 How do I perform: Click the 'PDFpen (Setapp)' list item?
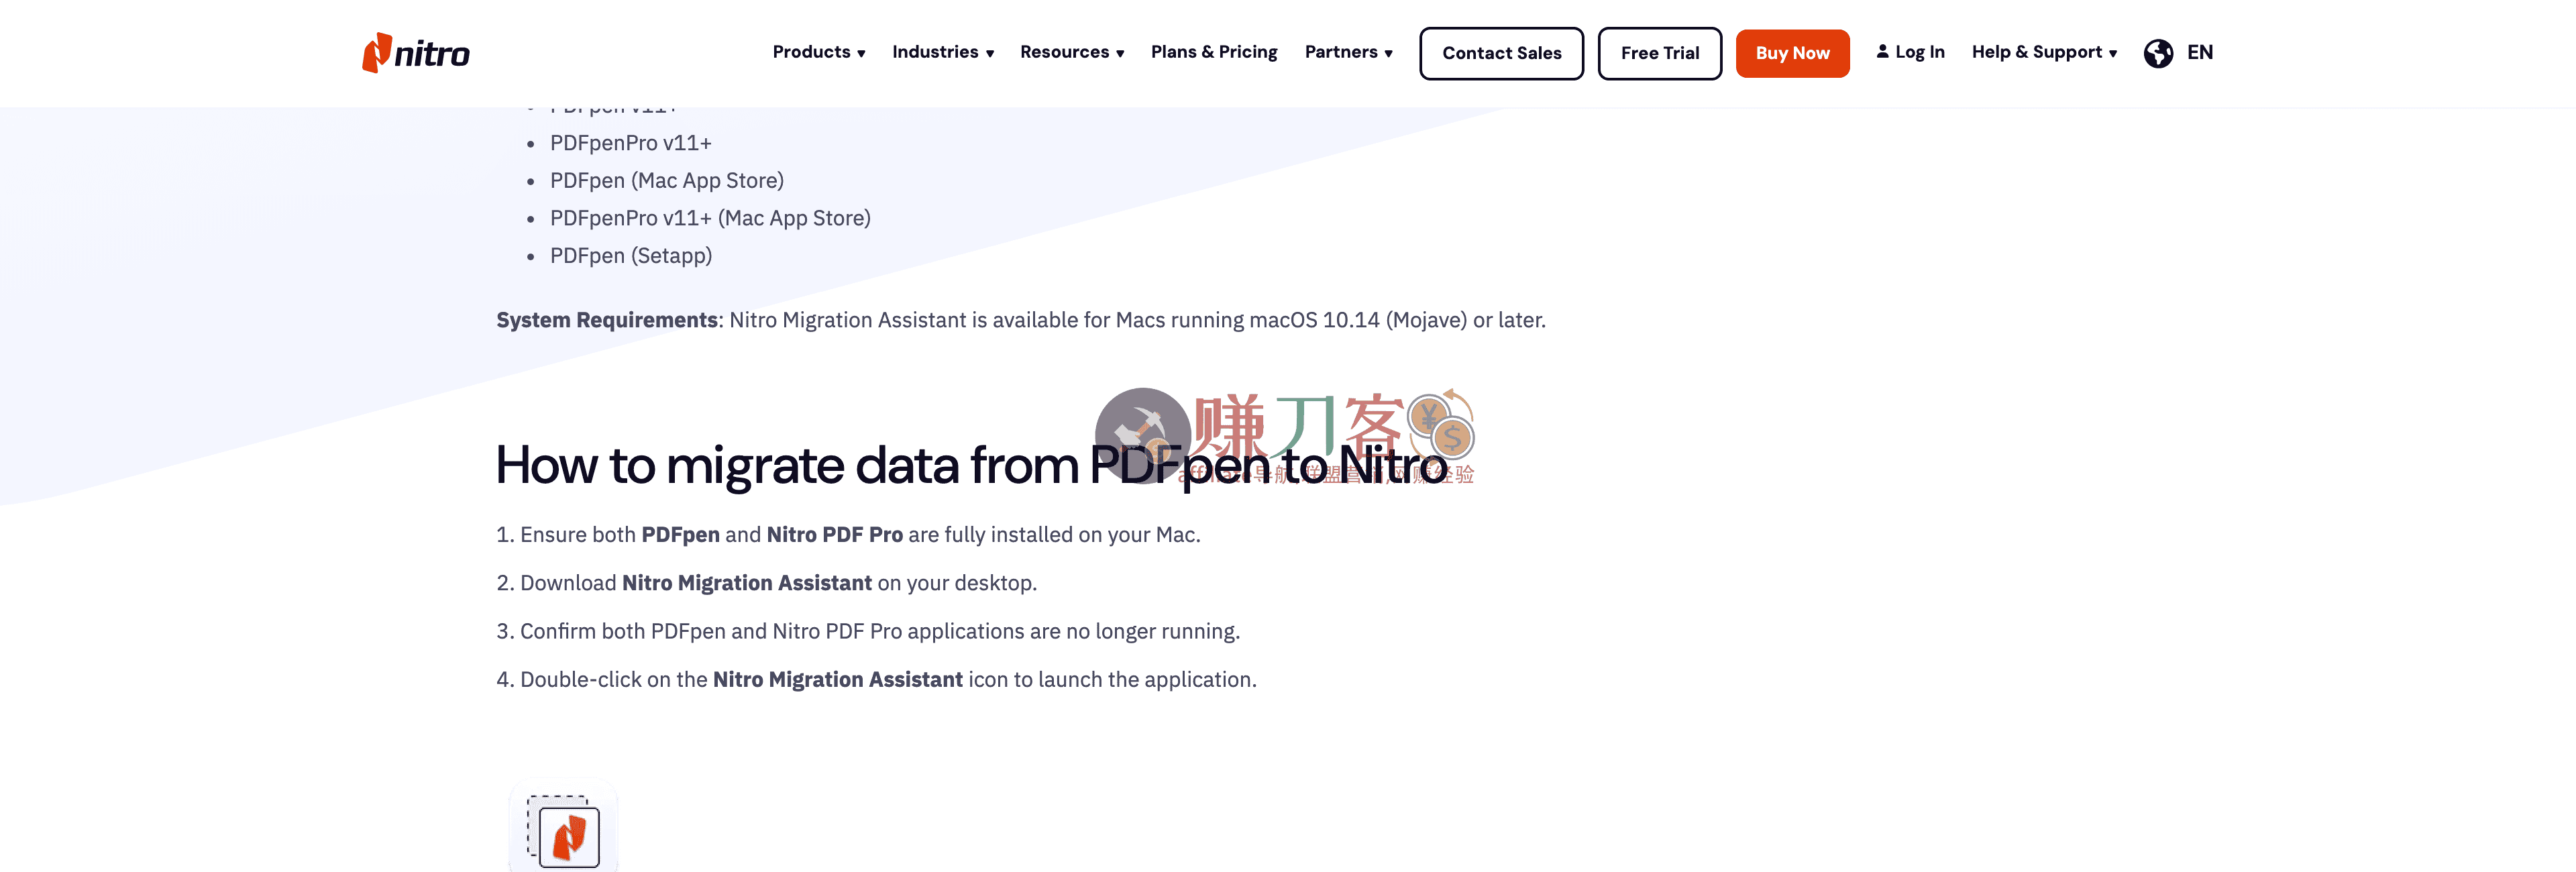tap(630, 256)
